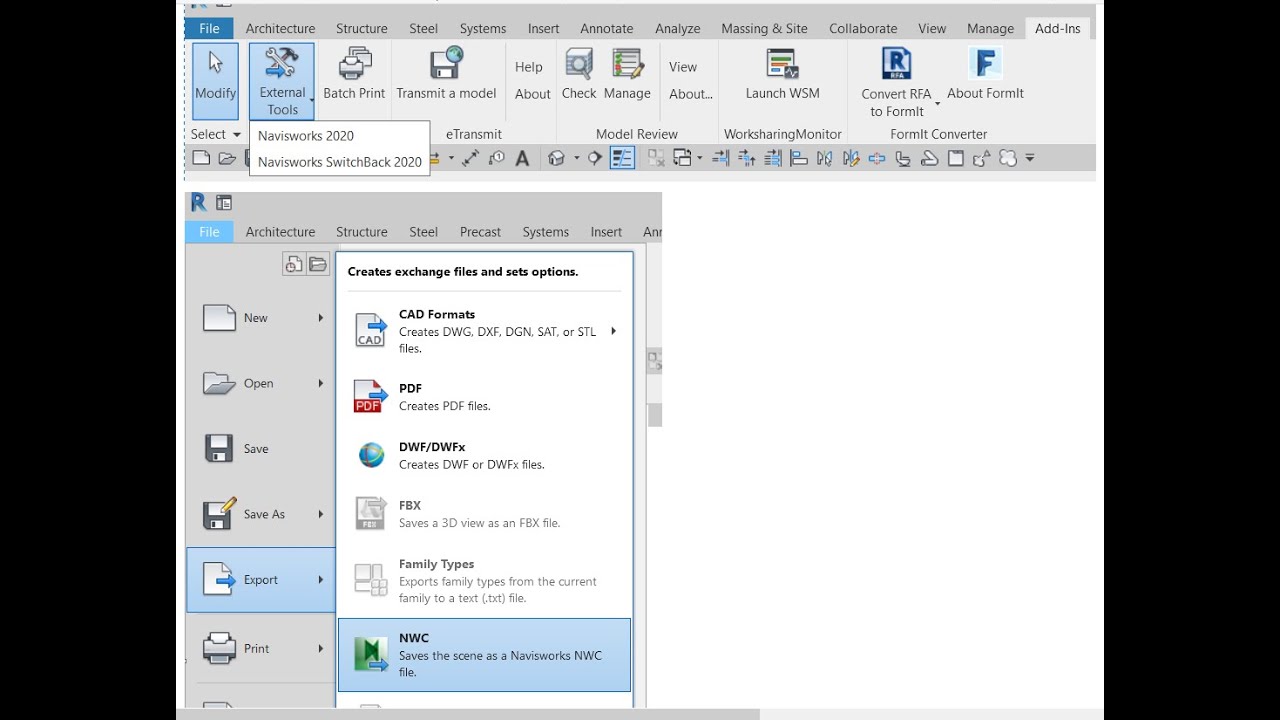
Task: Select the Modify arrow tool
Action: pos(216,80)
